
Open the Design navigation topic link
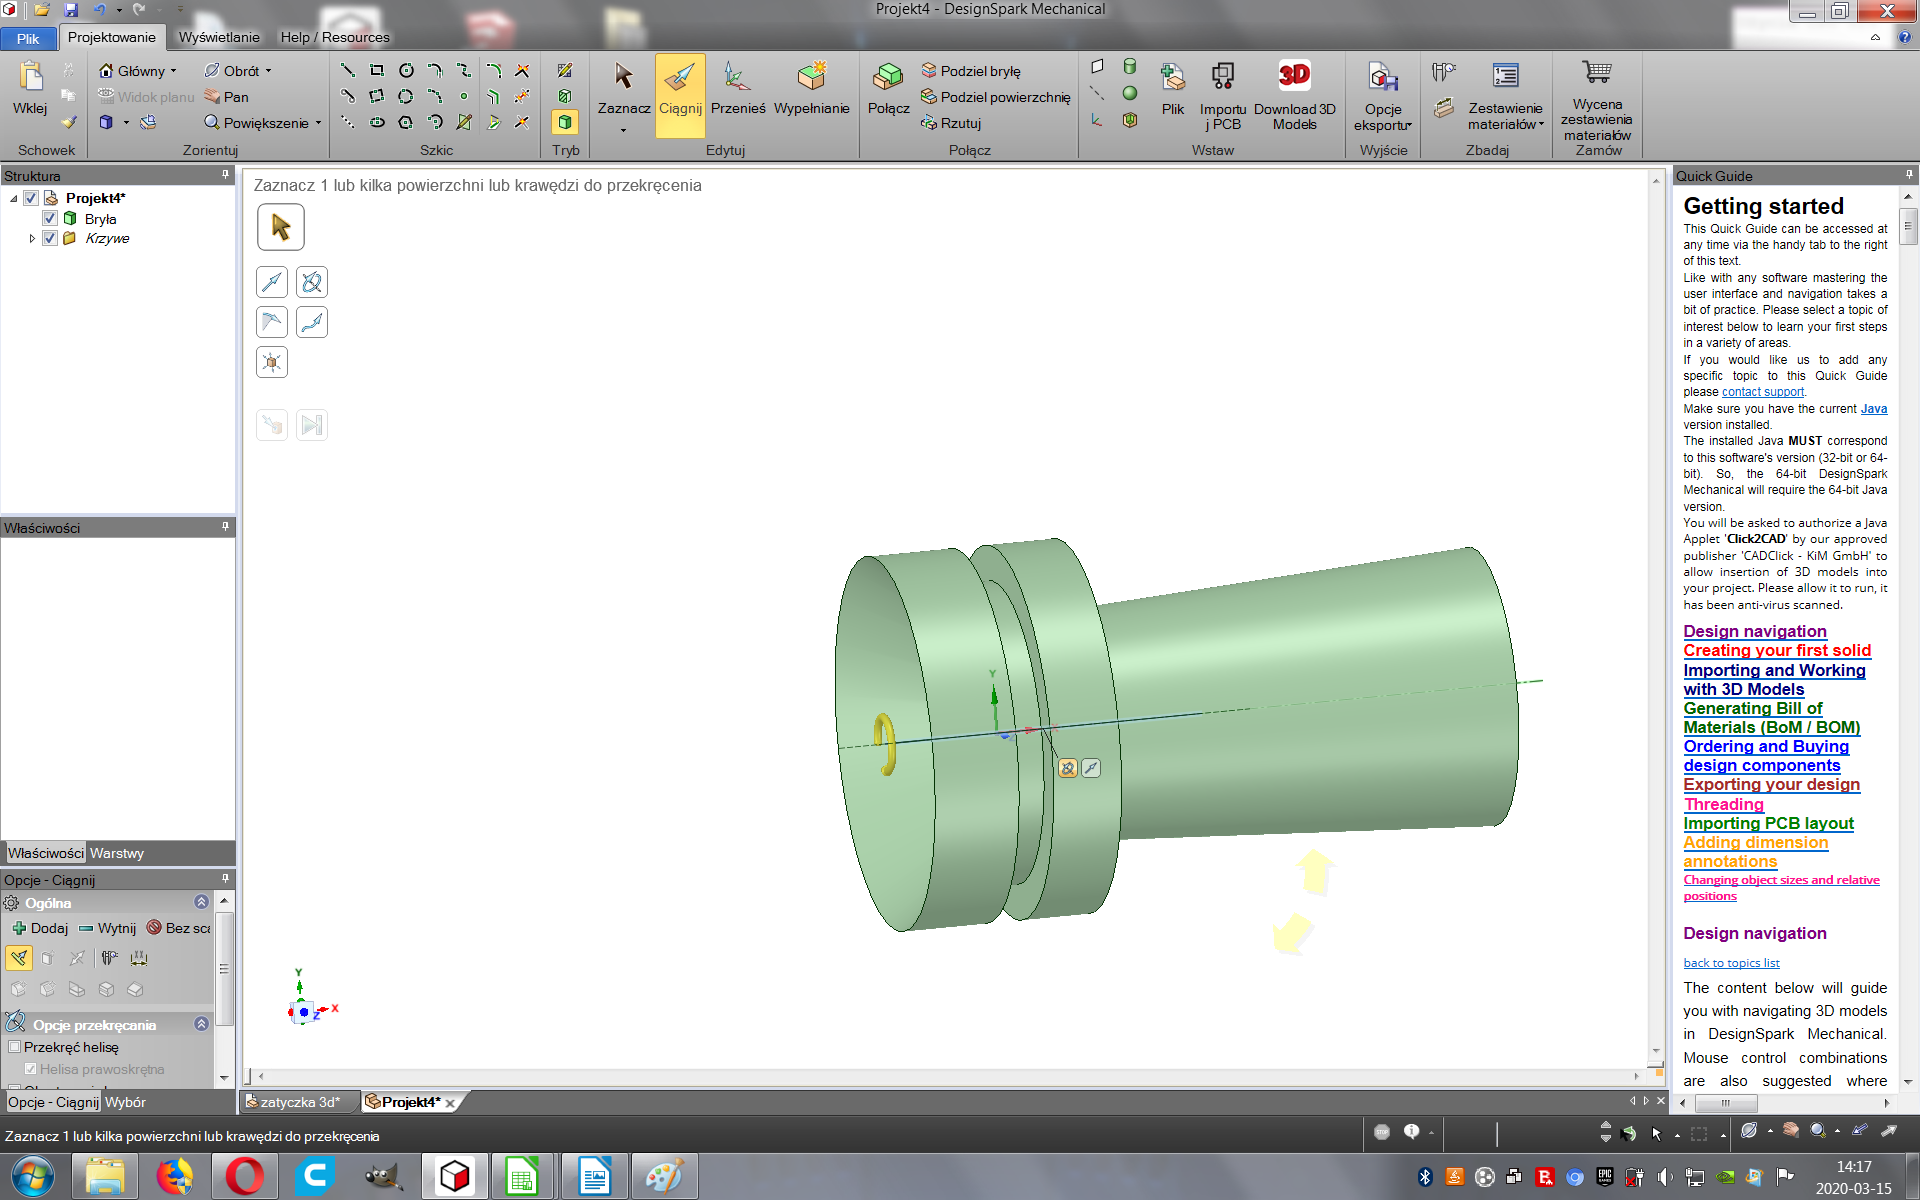pos(1755,631)
